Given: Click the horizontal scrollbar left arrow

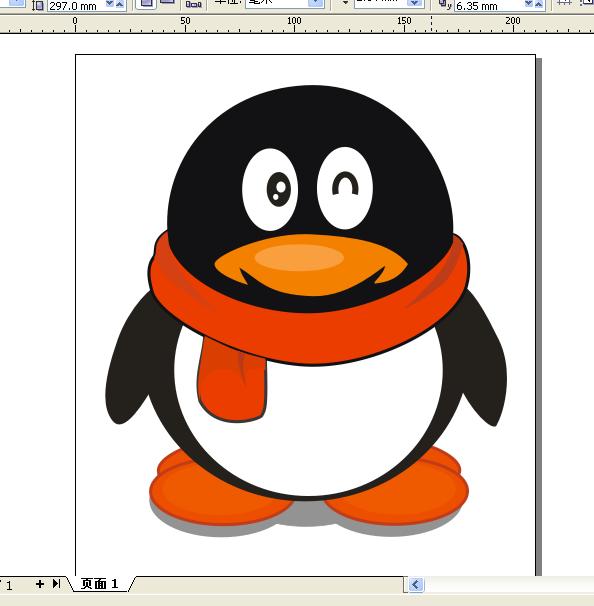Looking at the screenshot, I should pos(416,584).
